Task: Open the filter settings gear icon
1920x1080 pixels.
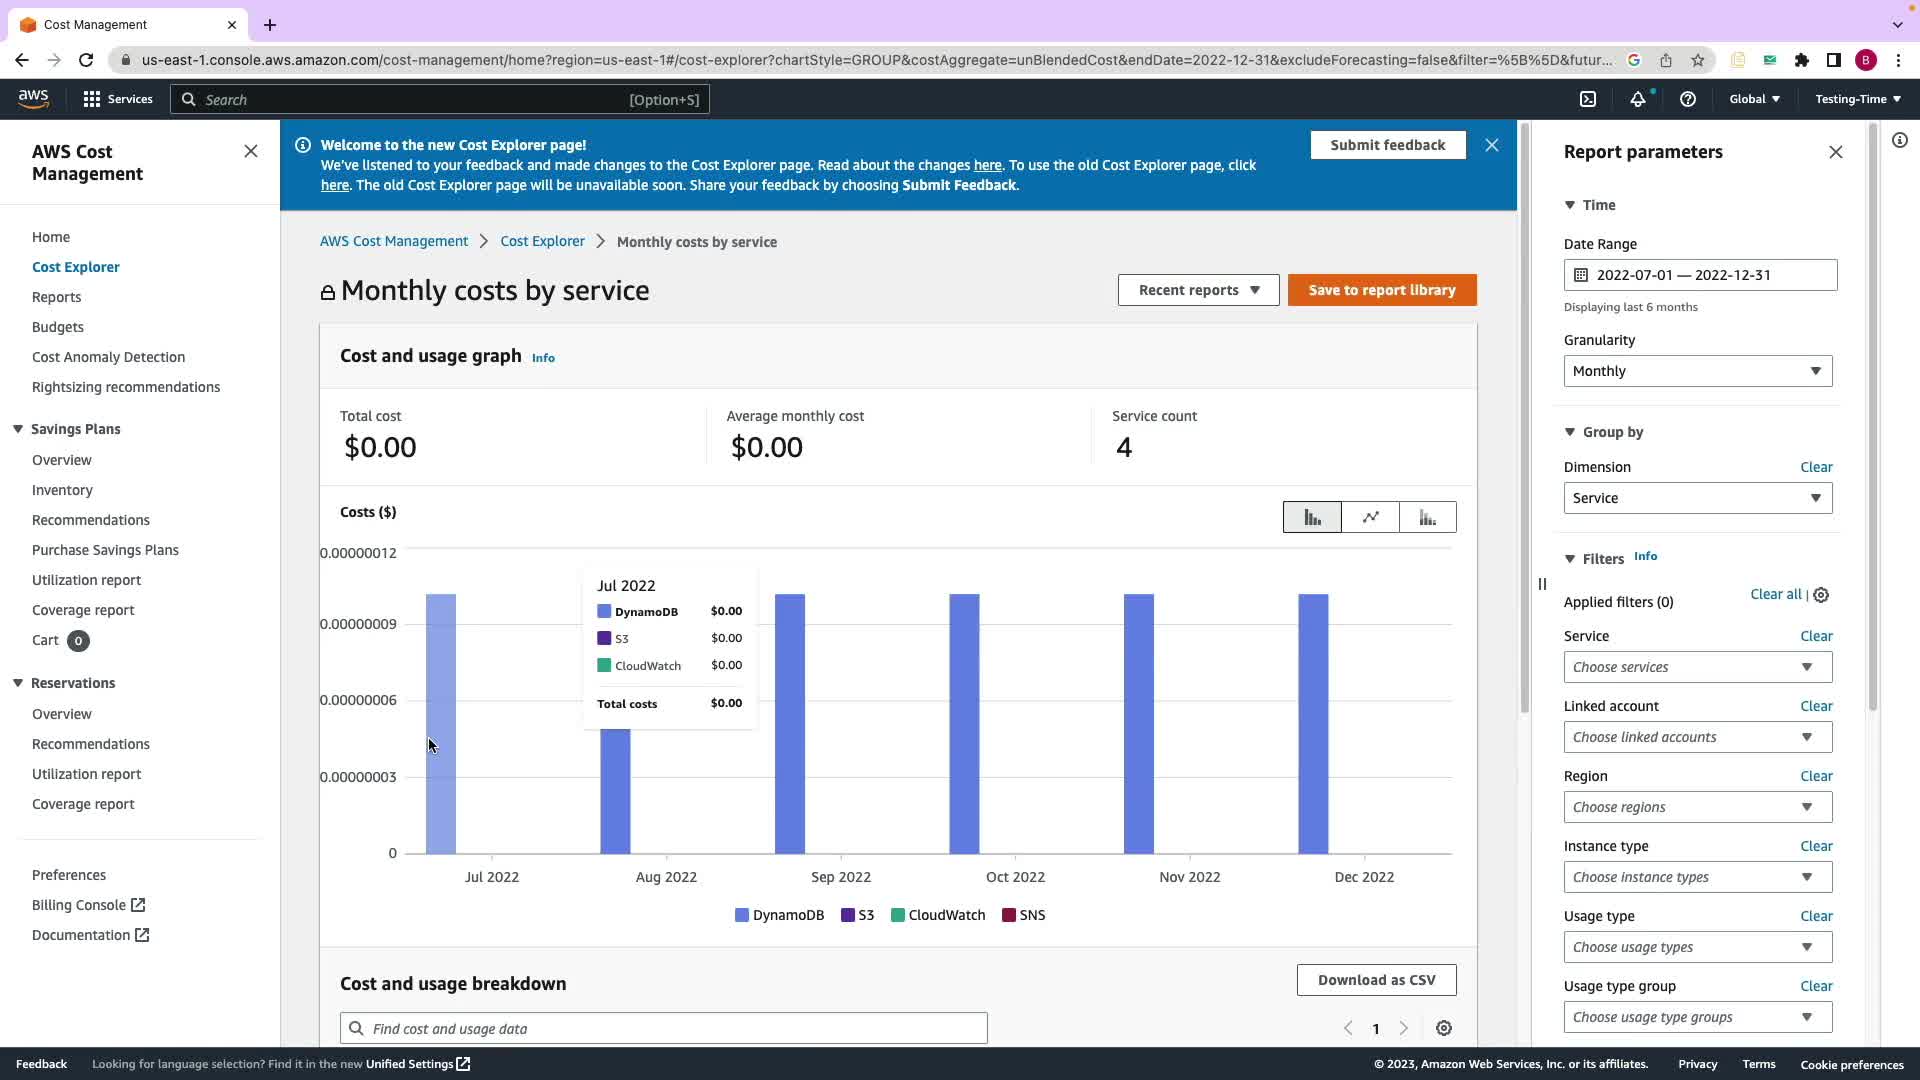Action: tap(1821, 595)
